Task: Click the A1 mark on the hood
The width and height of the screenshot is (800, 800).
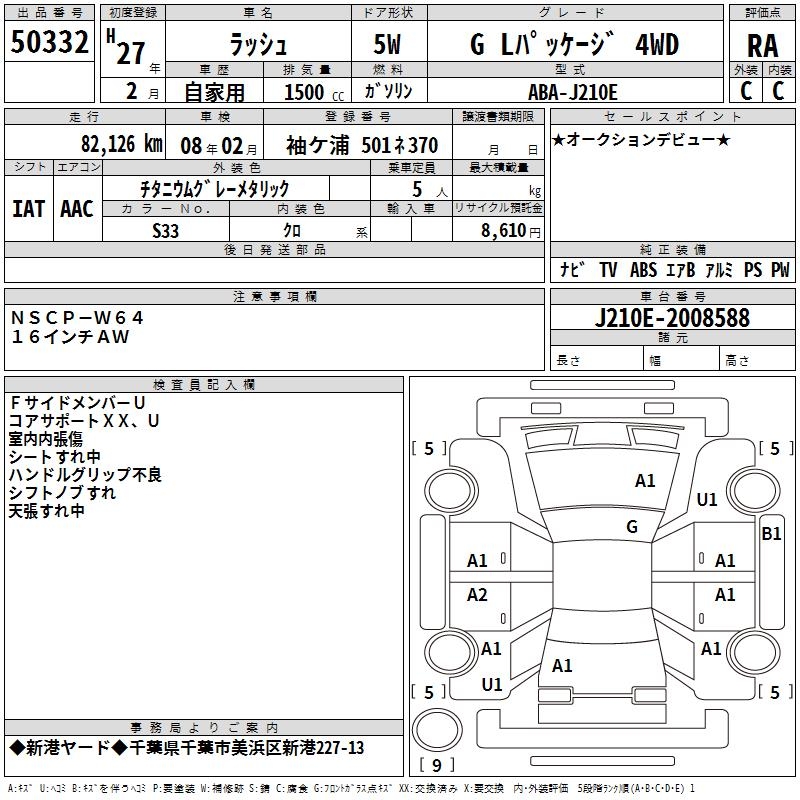Action: pyautogui.click(x=645, y=481)
